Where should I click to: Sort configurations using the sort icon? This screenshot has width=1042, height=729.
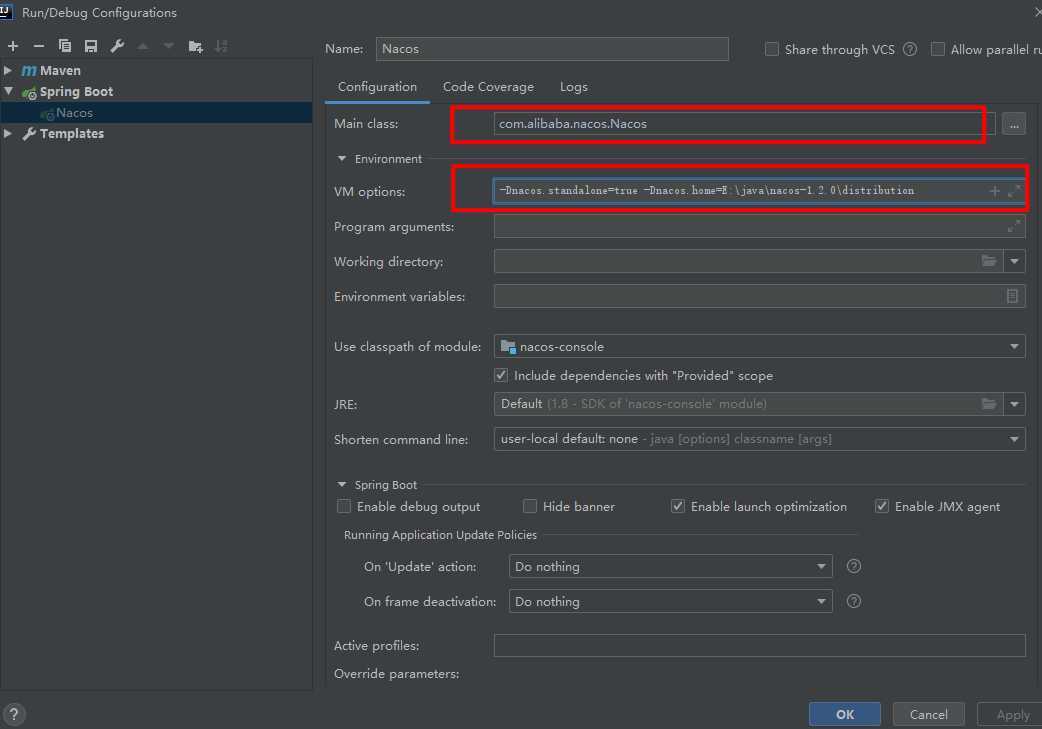coord(221,46)
